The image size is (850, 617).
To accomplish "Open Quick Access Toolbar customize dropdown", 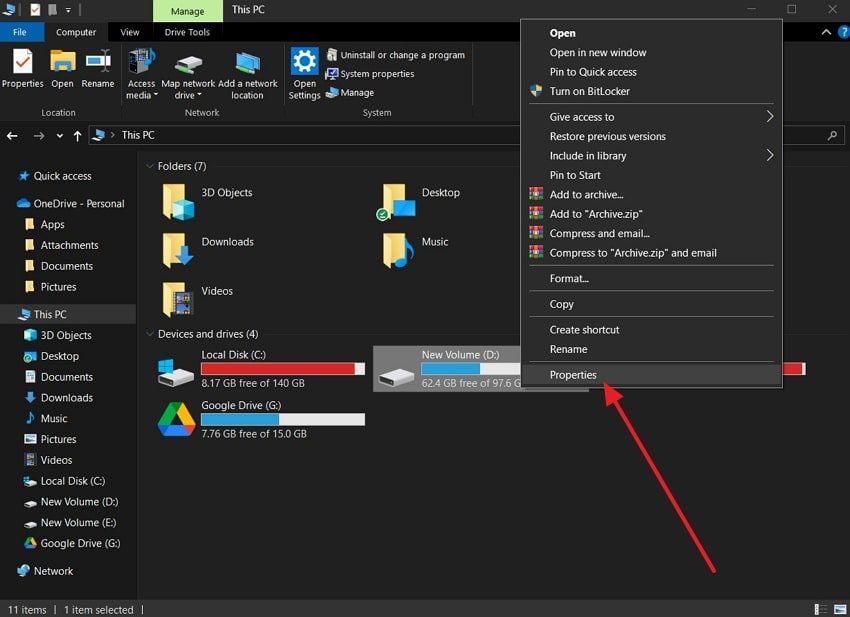I will point(68,10).
